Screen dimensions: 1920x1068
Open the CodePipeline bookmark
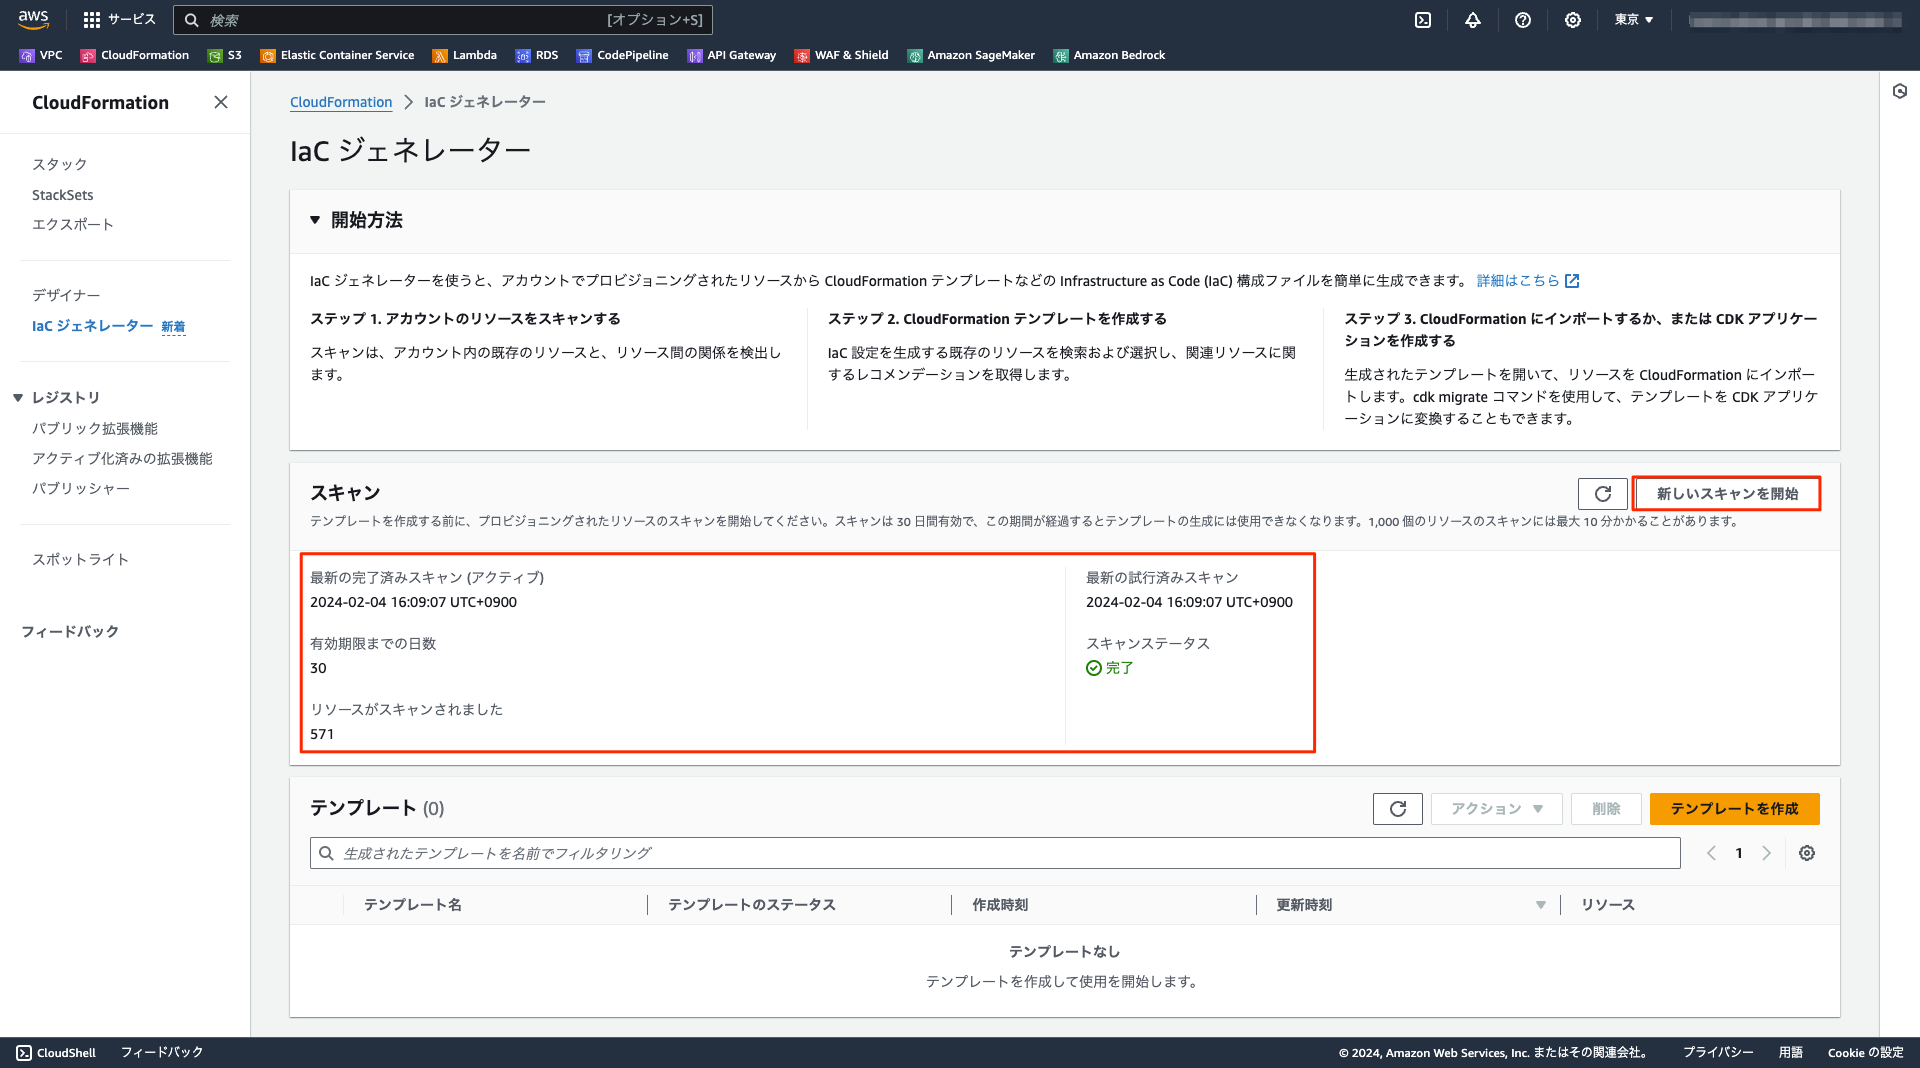[622, 55]
